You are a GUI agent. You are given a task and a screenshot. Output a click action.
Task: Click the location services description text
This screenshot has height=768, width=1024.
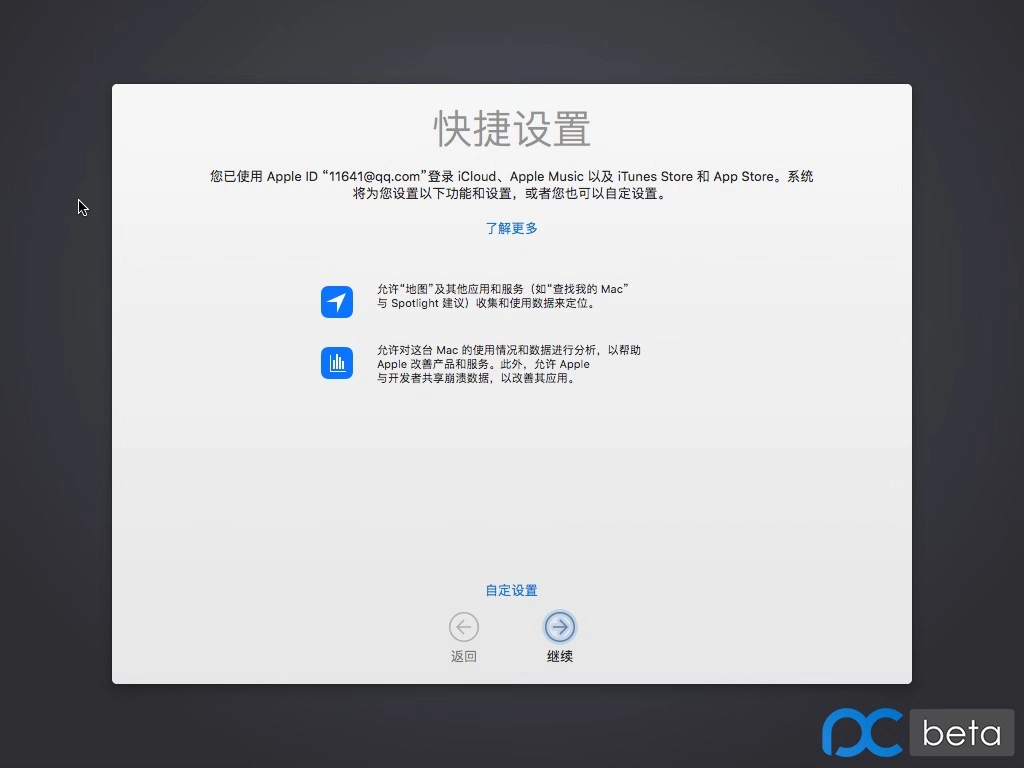pos(502,296)
